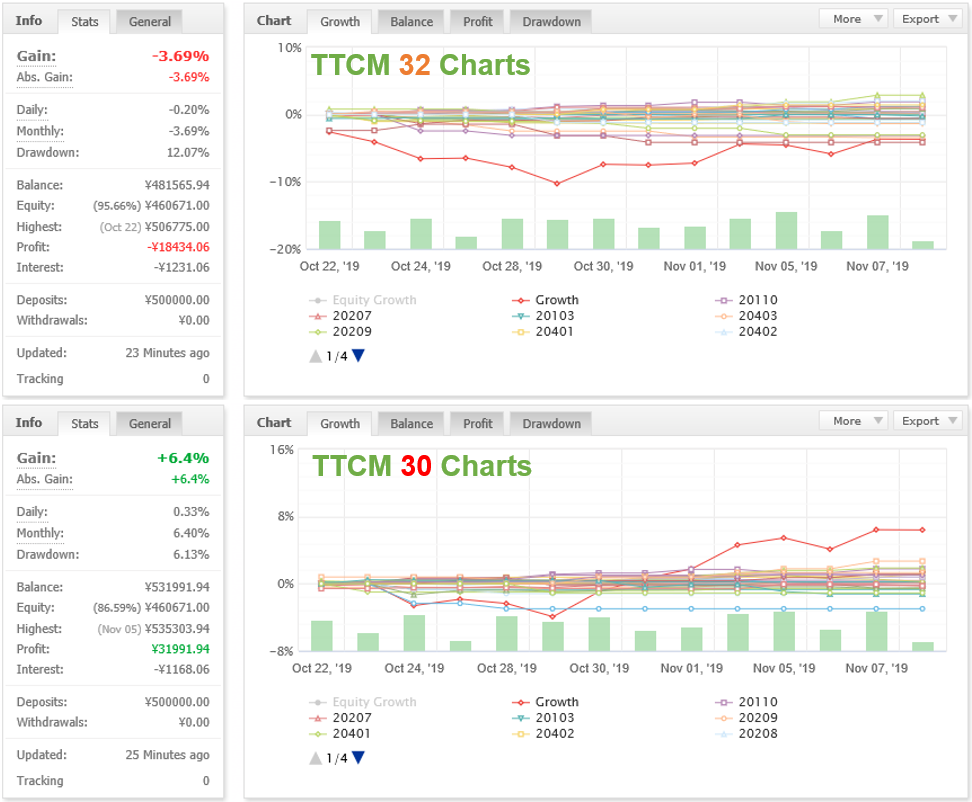Toggle 20103 series in top chart legend

(x=543, y=315)
